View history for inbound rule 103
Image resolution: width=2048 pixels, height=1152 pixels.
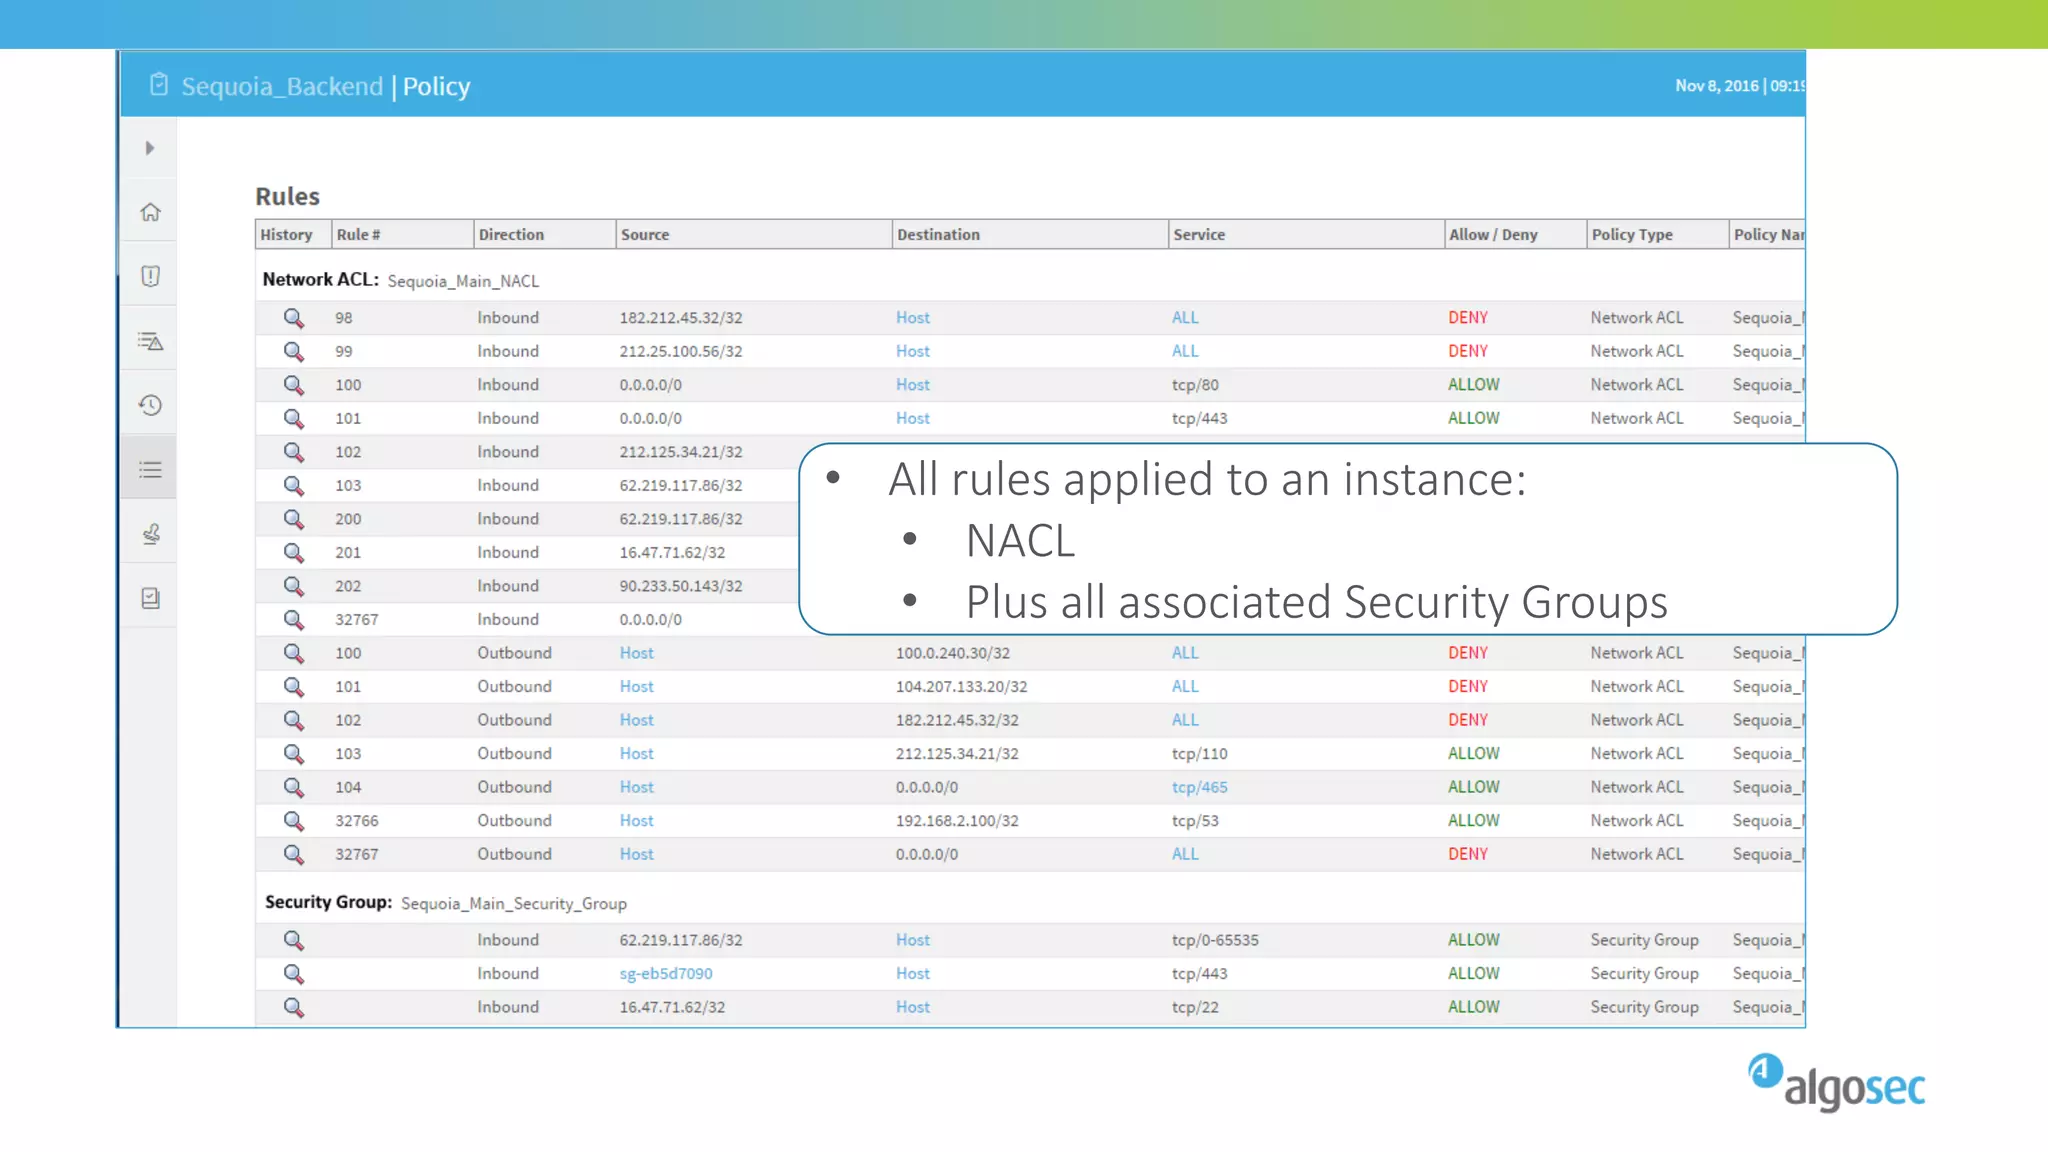point(293,485)
